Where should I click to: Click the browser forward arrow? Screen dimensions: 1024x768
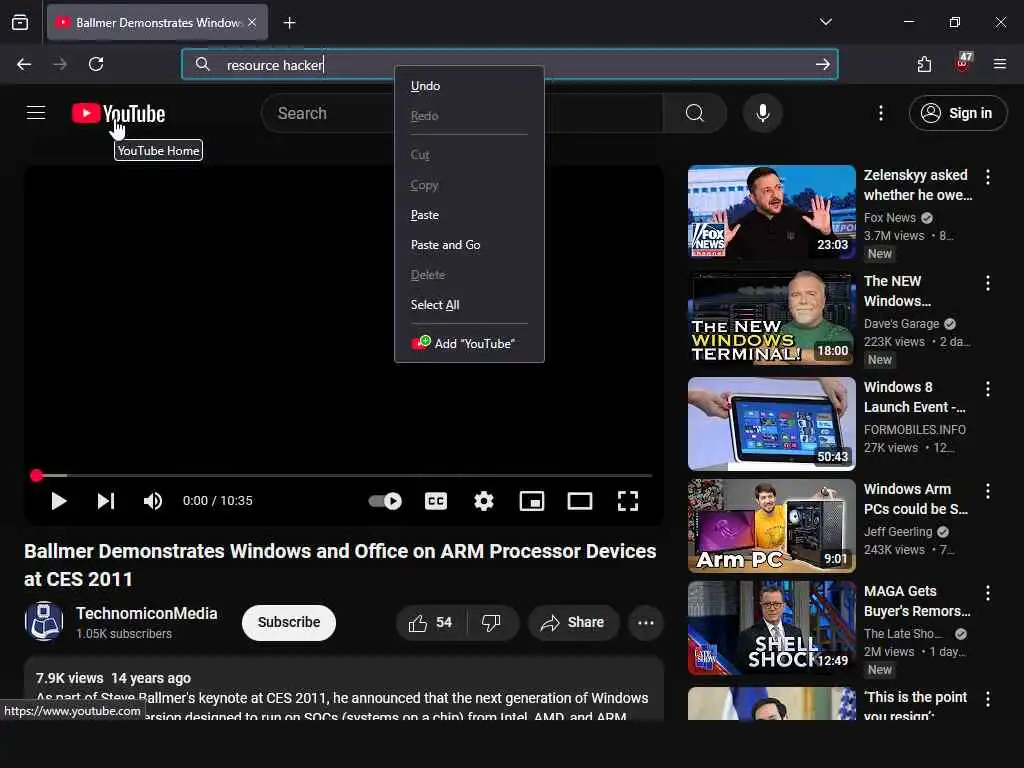coord(59,64)
